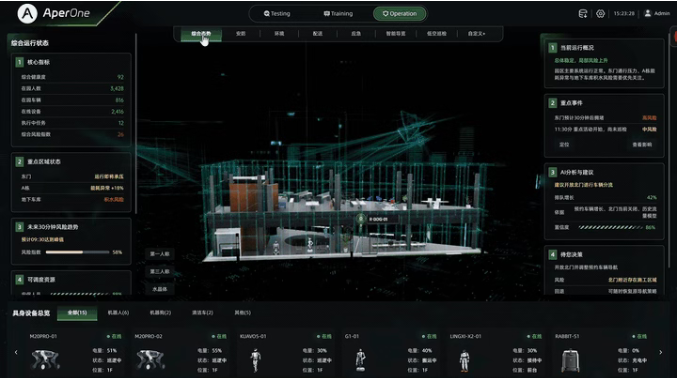Select the KUAVOS-01 humanoid robot image

pyautogui.click(x=256, y=360)
